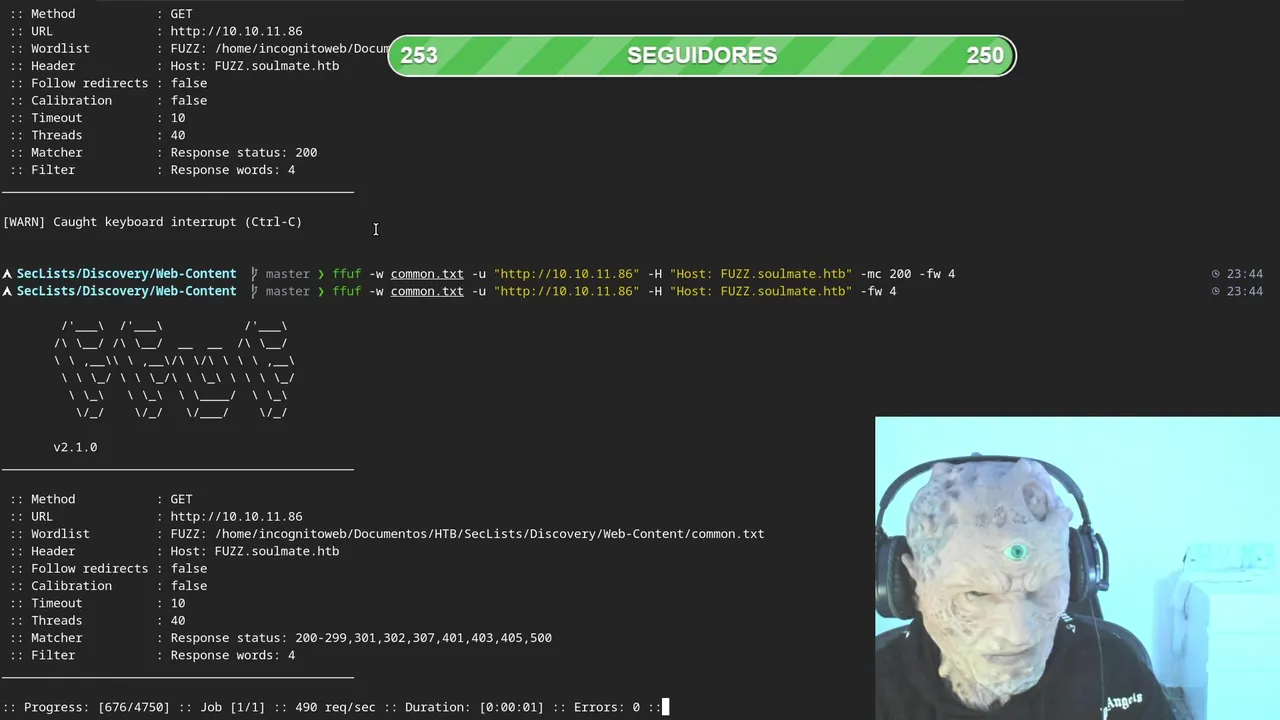
Task: Click the git branch icon on the final command line
Action: 255,291
